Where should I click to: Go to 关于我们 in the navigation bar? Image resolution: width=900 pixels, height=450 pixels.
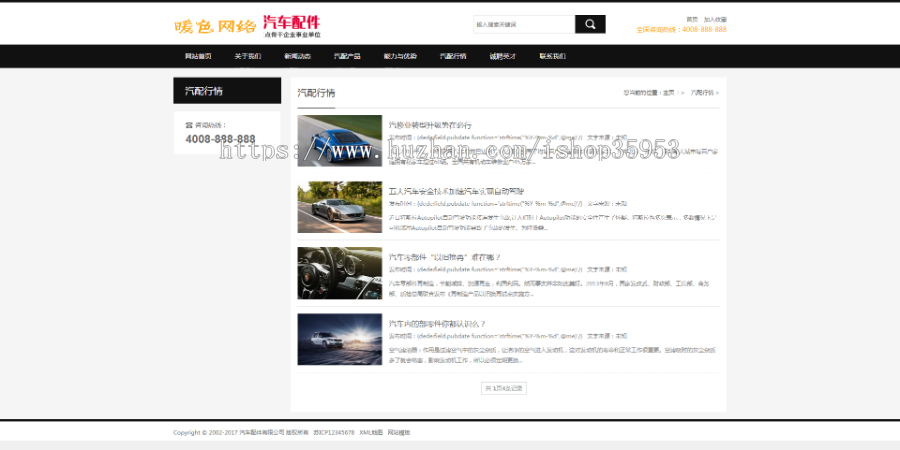pyautogui.click(x=247, y=57)
